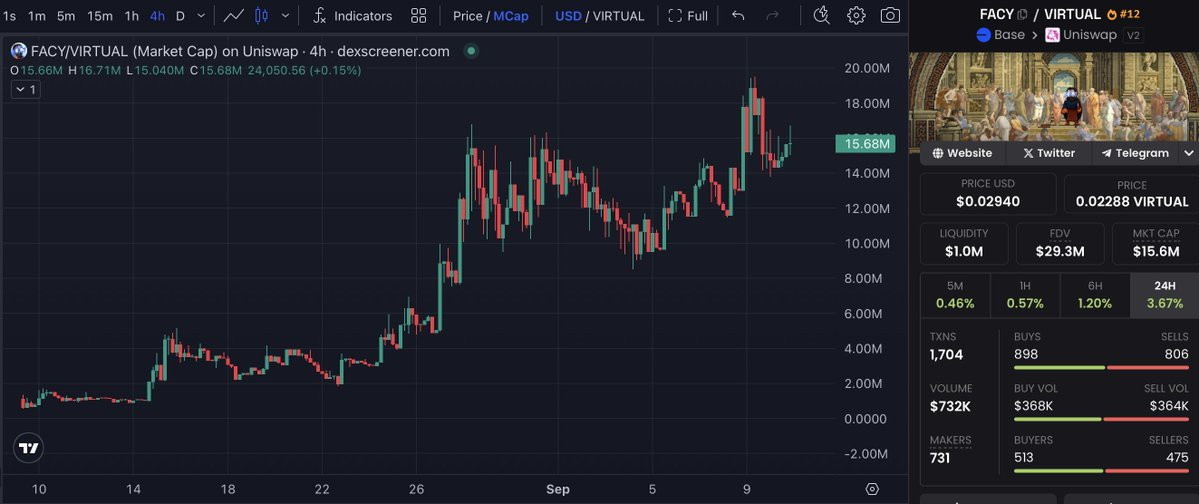Click the VOLUME $732K value
Viewport: 1199px width, 504px height.
950,407
